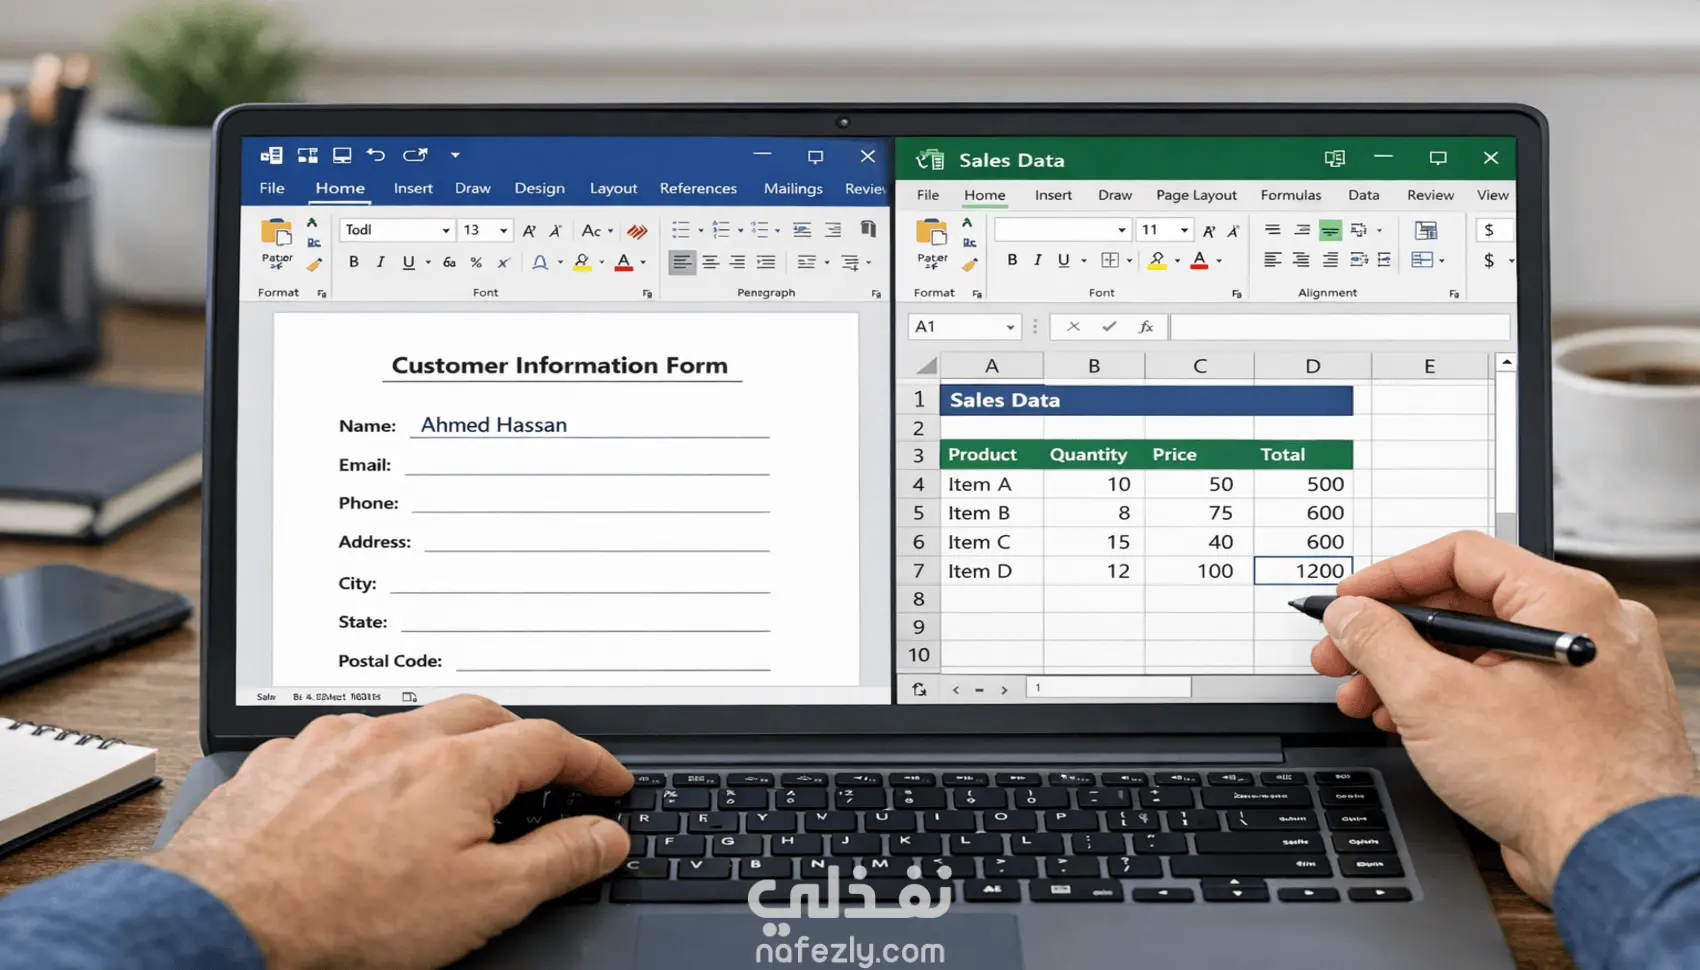
Task: Apply bullet list in Word
Action: (681, 230)
